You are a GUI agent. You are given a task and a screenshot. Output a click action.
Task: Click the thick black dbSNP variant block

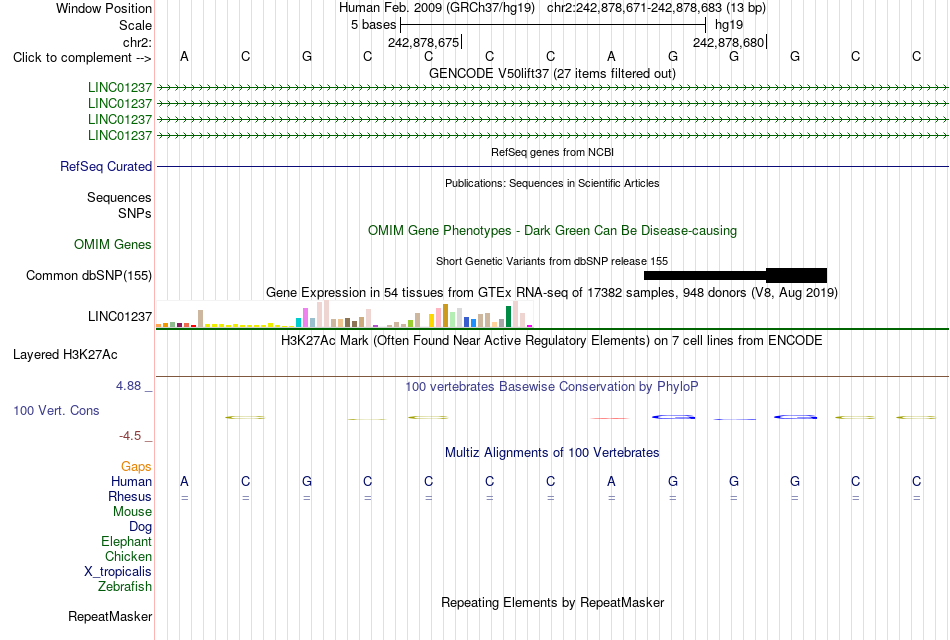[796, 275]
